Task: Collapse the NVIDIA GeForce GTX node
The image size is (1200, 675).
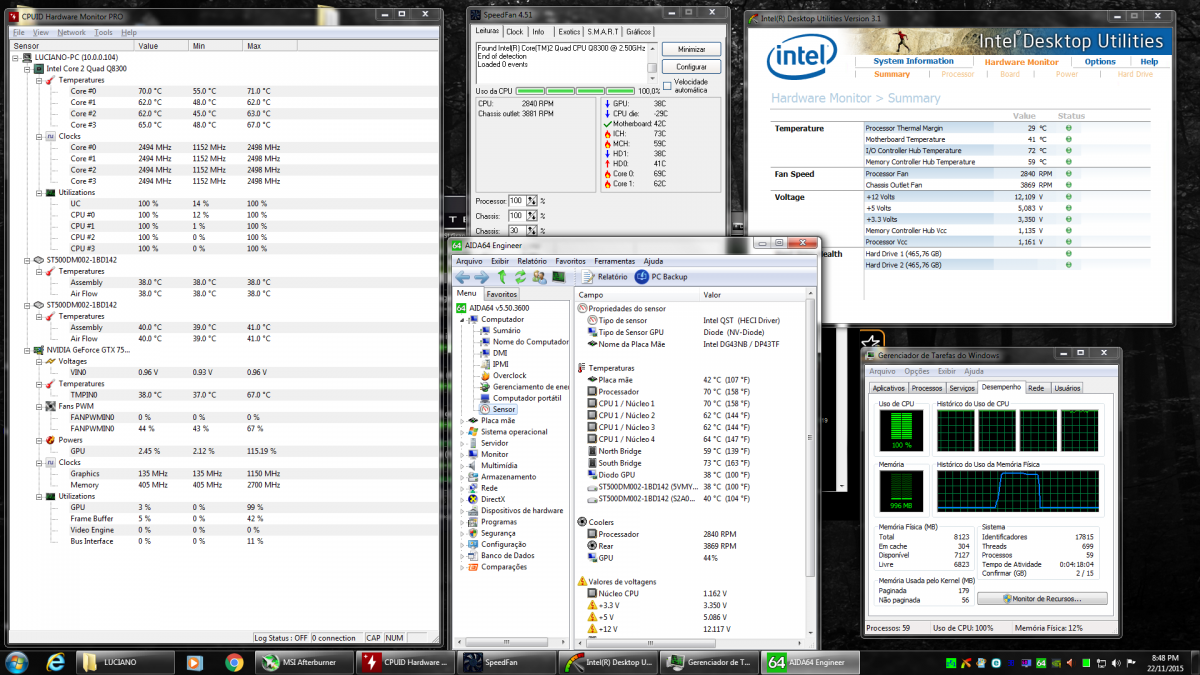Action: coord(27,350)
